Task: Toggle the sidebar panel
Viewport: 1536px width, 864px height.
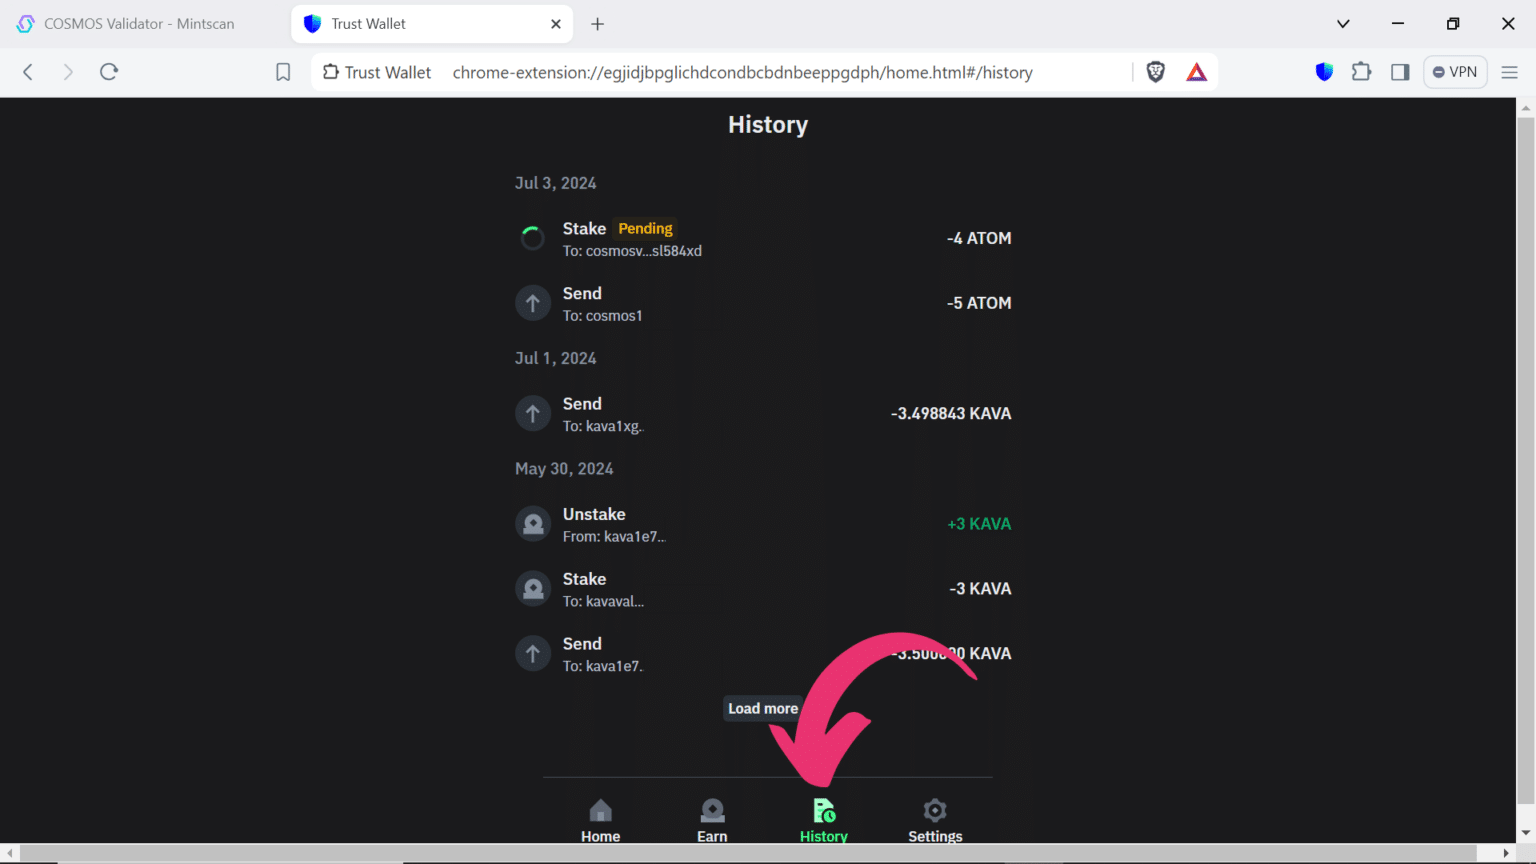Action: pyautogui.click(x=1400, y=72)
